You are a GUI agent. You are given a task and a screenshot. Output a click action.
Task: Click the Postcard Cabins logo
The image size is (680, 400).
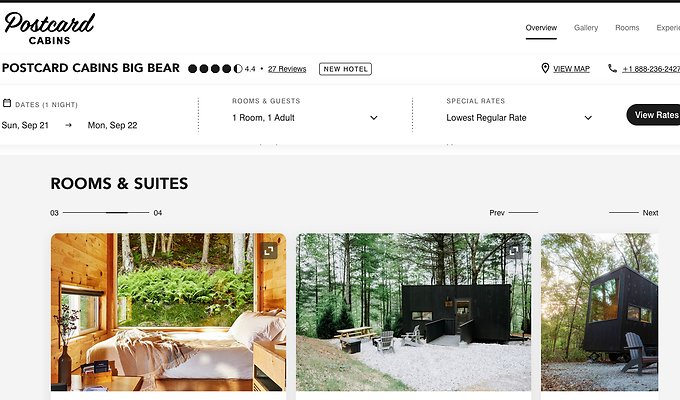coord(49,28)
